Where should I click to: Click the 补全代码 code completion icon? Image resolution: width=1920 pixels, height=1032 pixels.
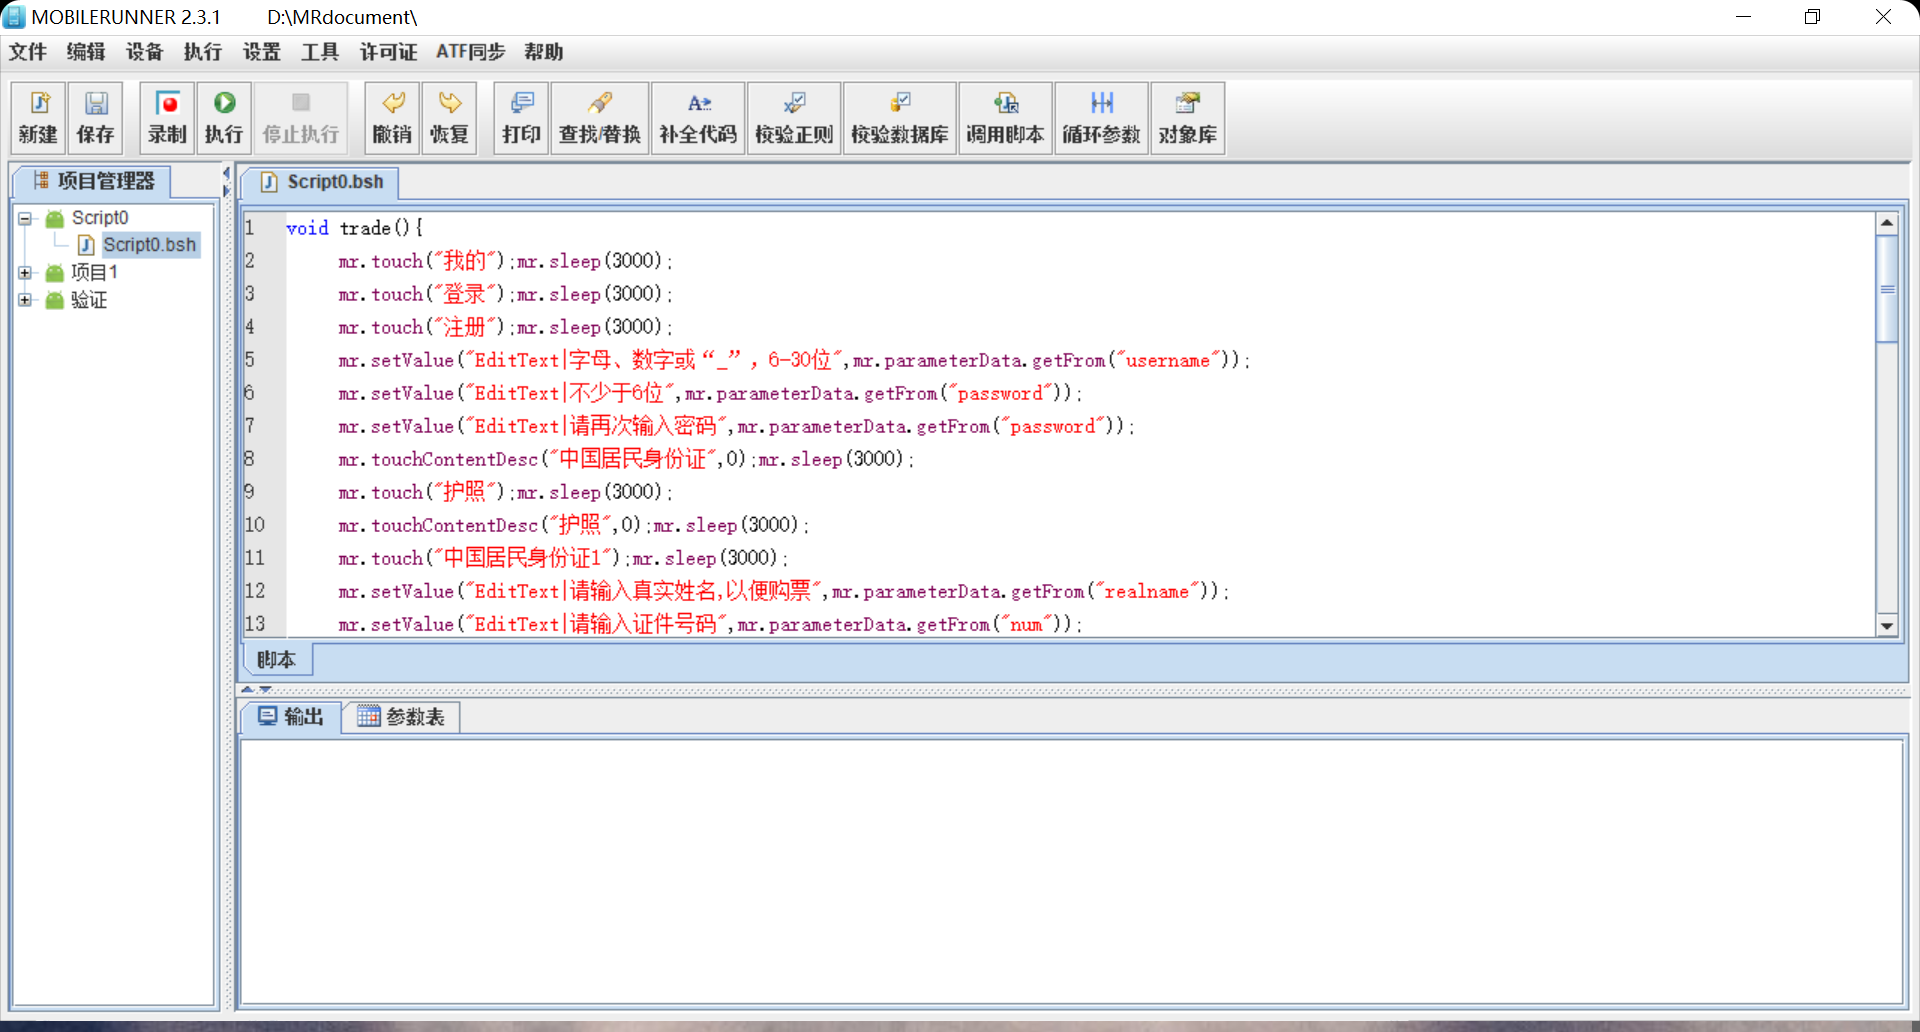pyautogui.click(x=697, y=118)
